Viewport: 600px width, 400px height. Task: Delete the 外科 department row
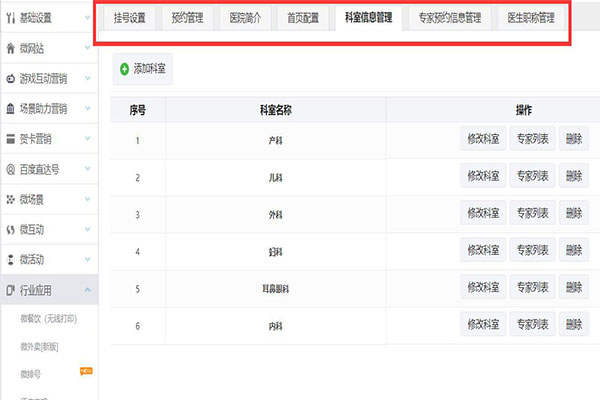[574, 213]
